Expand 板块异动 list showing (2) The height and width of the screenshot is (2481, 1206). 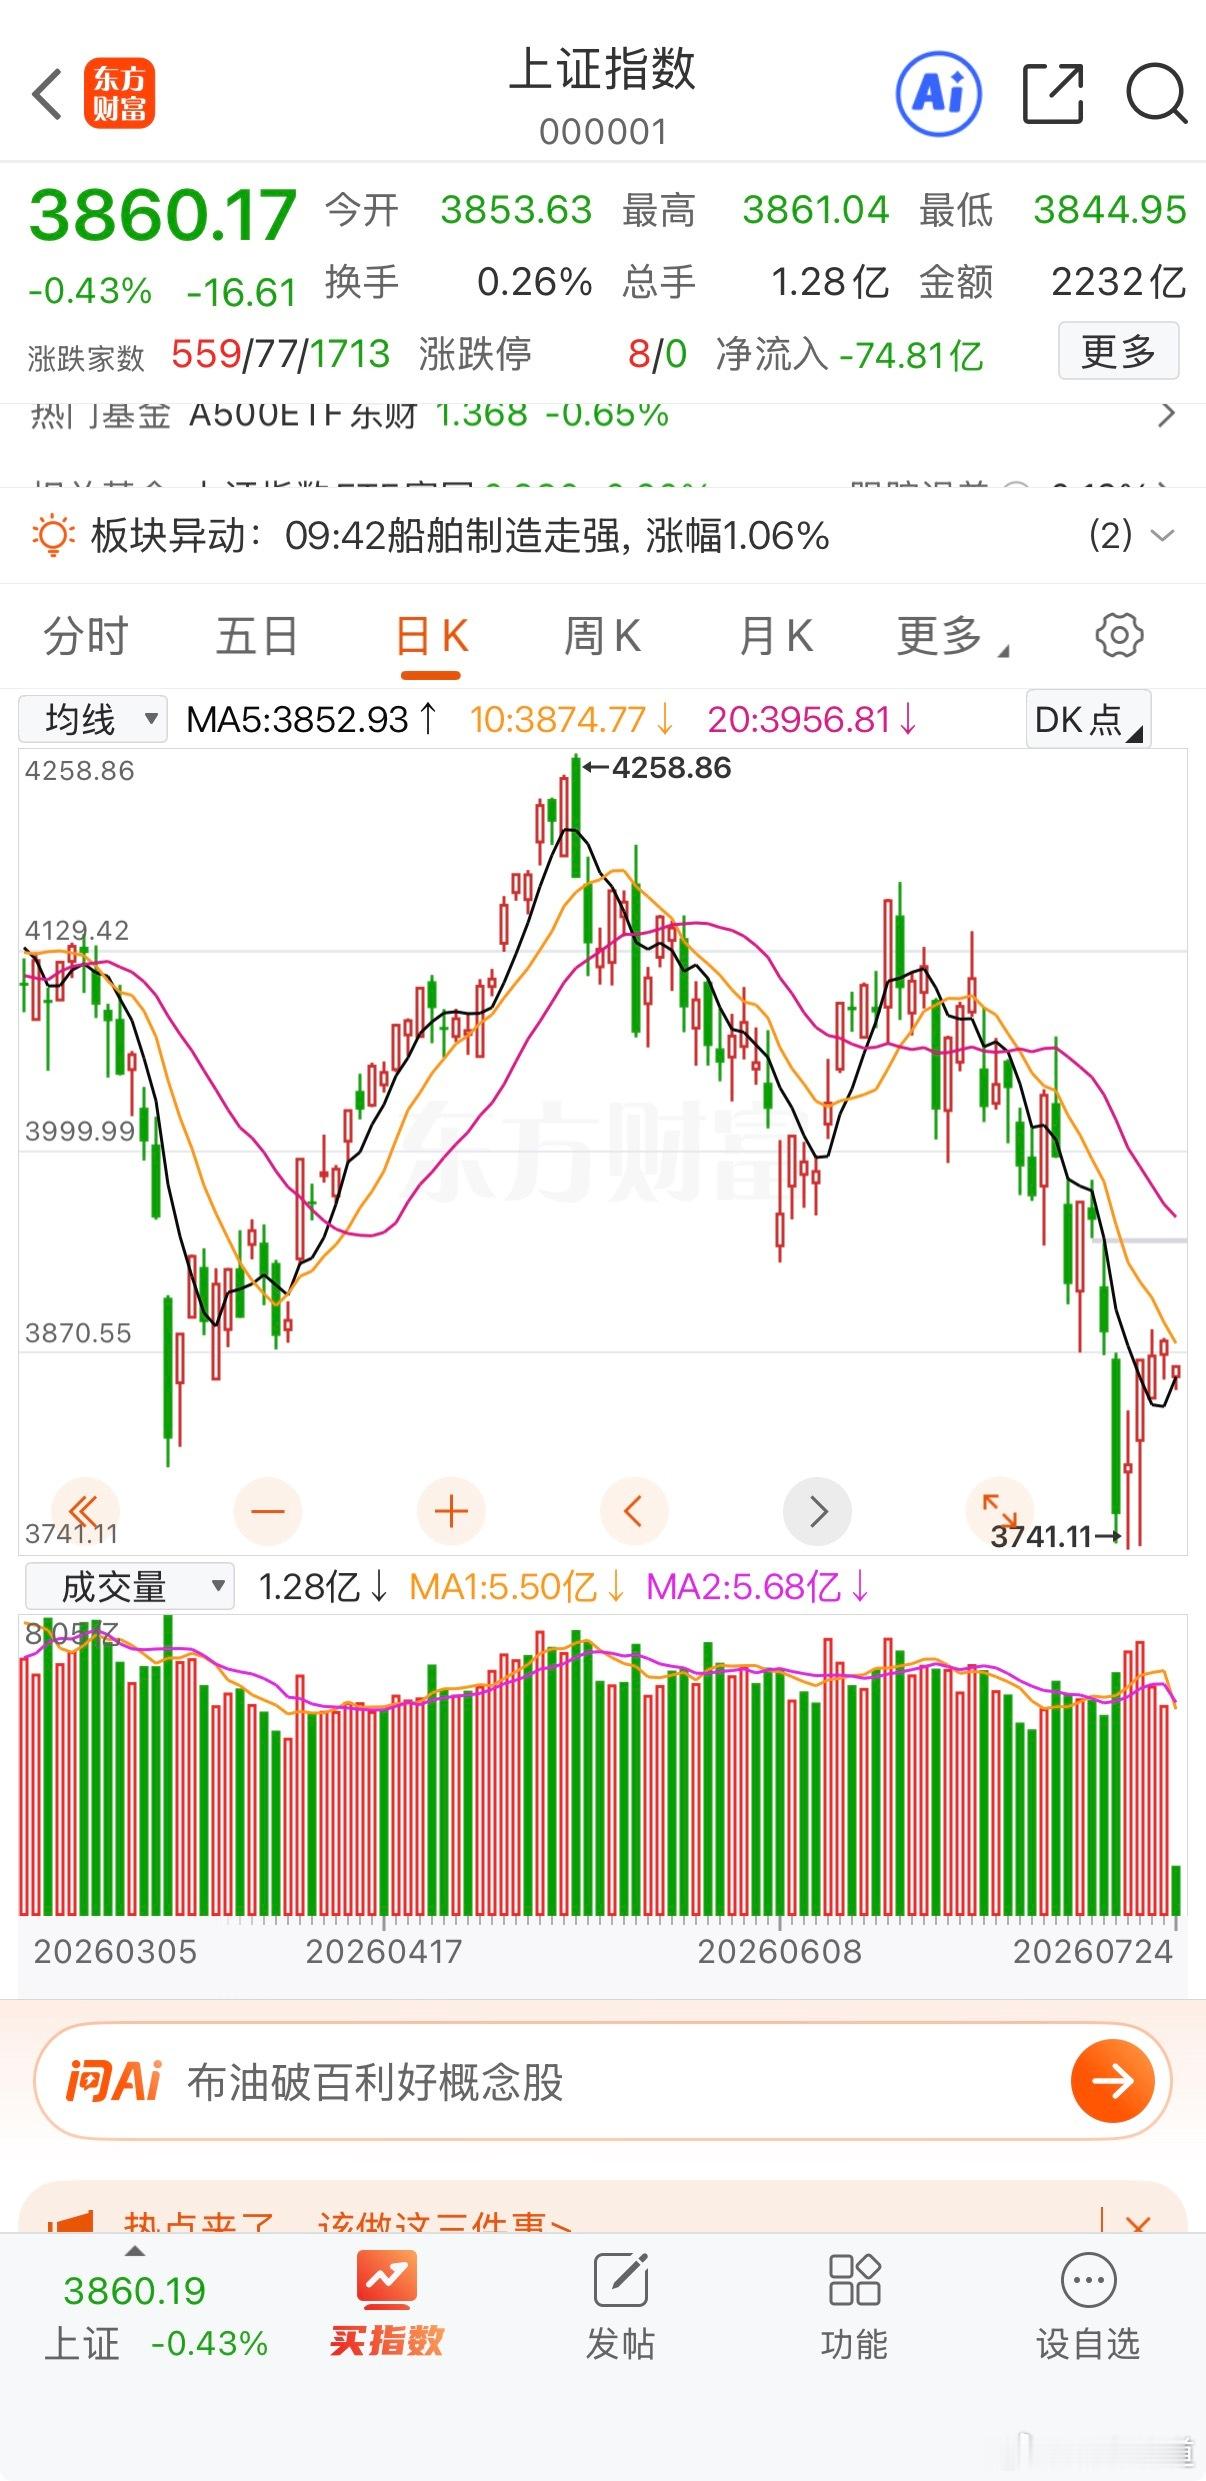(1131, 535)
